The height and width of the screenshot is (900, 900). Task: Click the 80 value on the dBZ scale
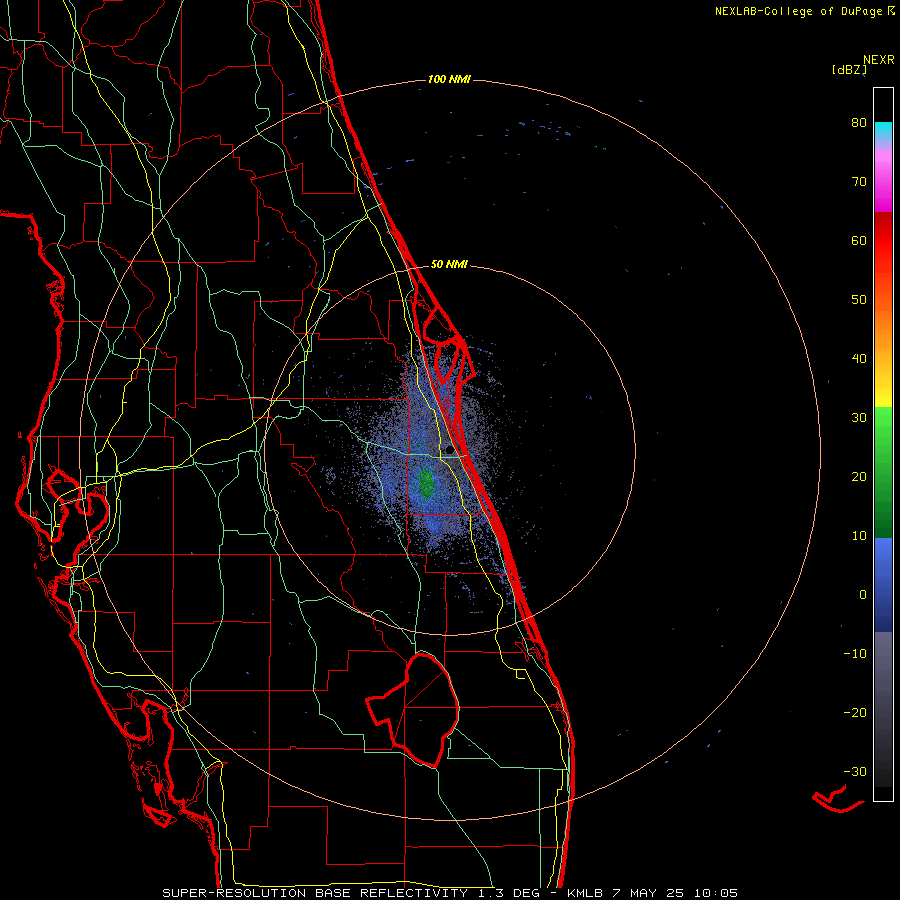tap(859, 122)
